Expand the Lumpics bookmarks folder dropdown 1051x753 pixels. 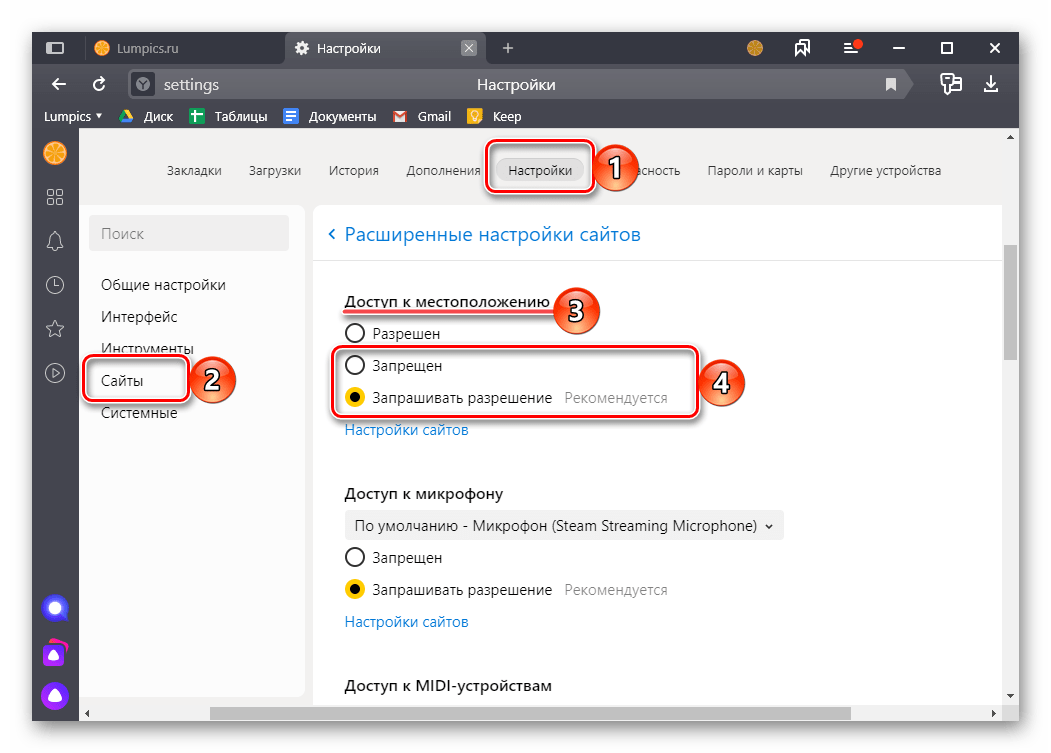point(73,117)
